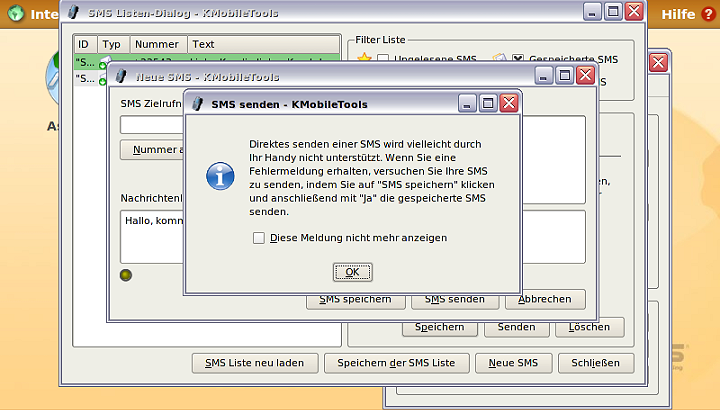
Task: Minimize the SMS senden dialog
Action: click(x=467, y=103)
